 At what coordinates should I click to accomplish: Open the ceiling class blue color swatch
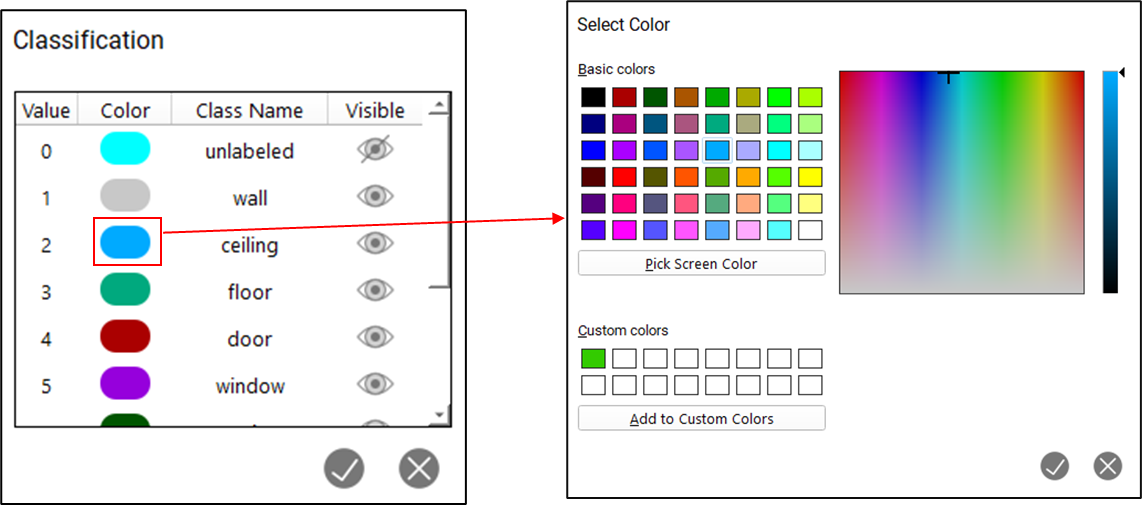click(x=126, y=243)
